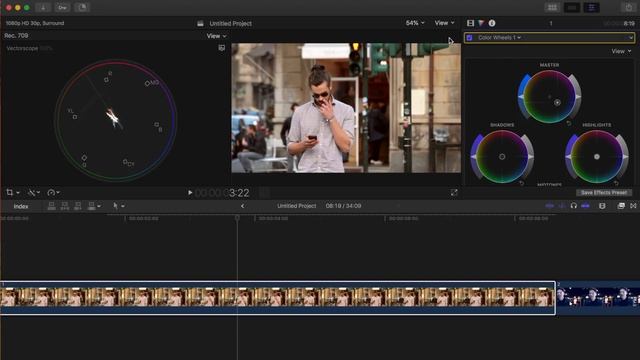Reset the Master color wheel
The height and width of the screenshot is (360, 640).
569,123
